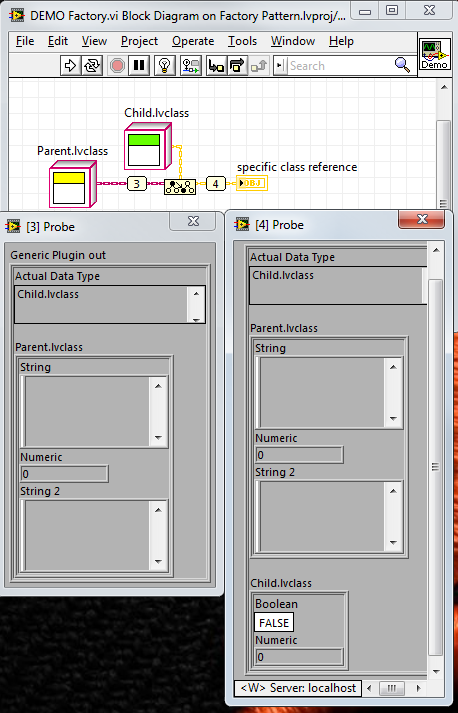This screenshot has height=713, width=458.
Task: Click Actual Data Type box in Probe 4
Action: point(337,285)
